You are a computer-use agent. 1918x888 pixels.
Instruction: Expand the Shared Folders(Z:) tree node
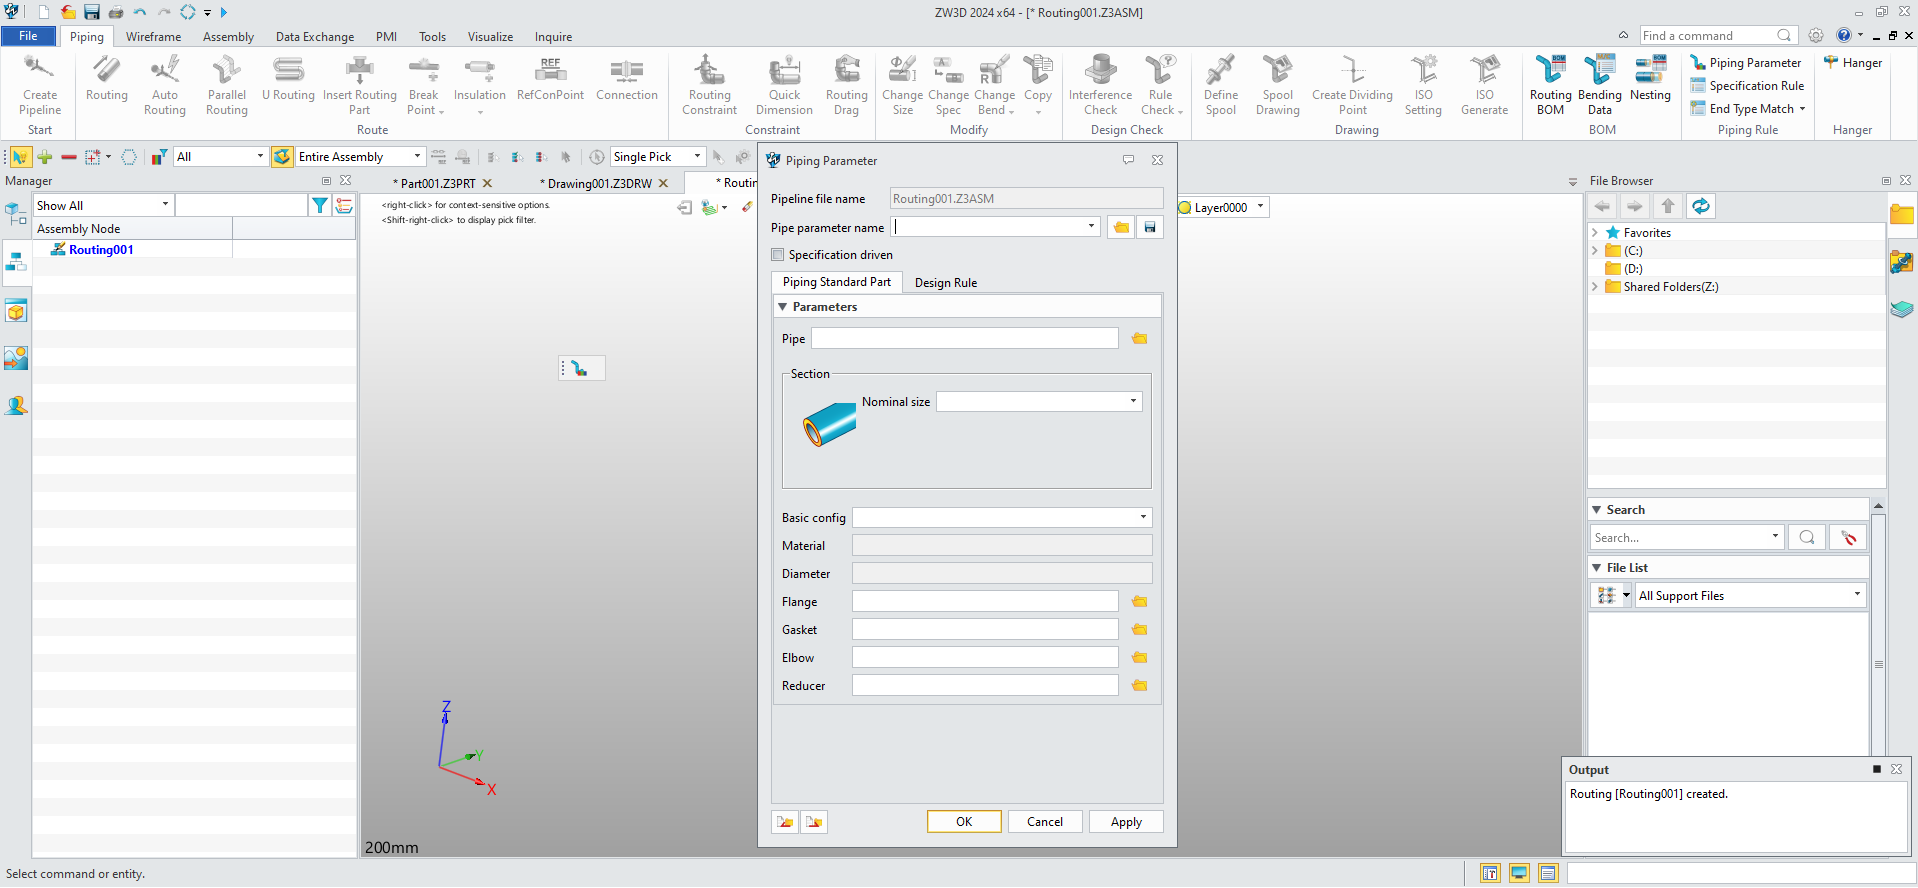[x=1595, y=287]
